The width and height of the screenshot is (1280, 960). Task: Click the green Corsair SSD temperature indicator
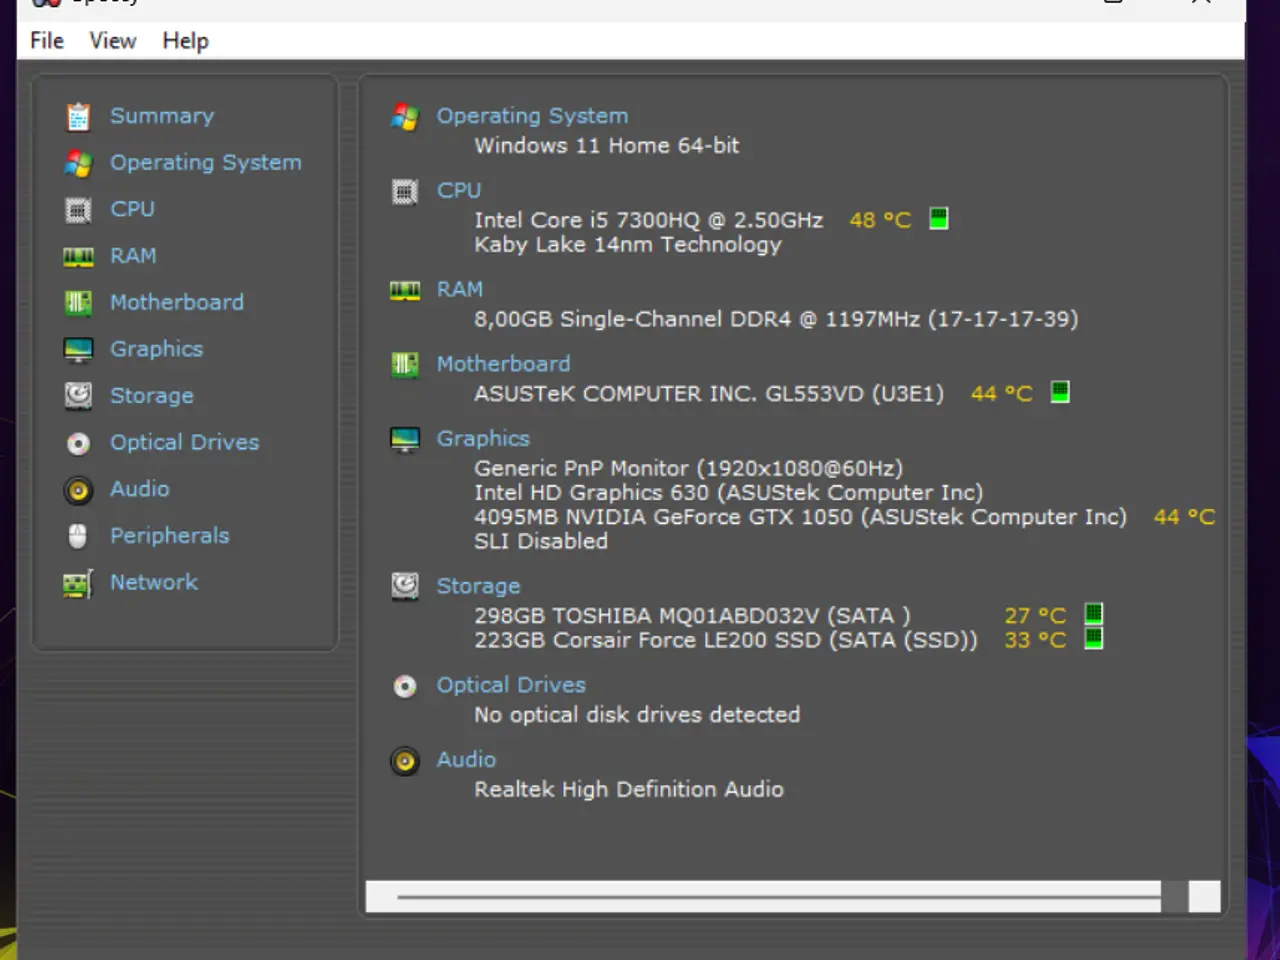tap(1094, 638)
